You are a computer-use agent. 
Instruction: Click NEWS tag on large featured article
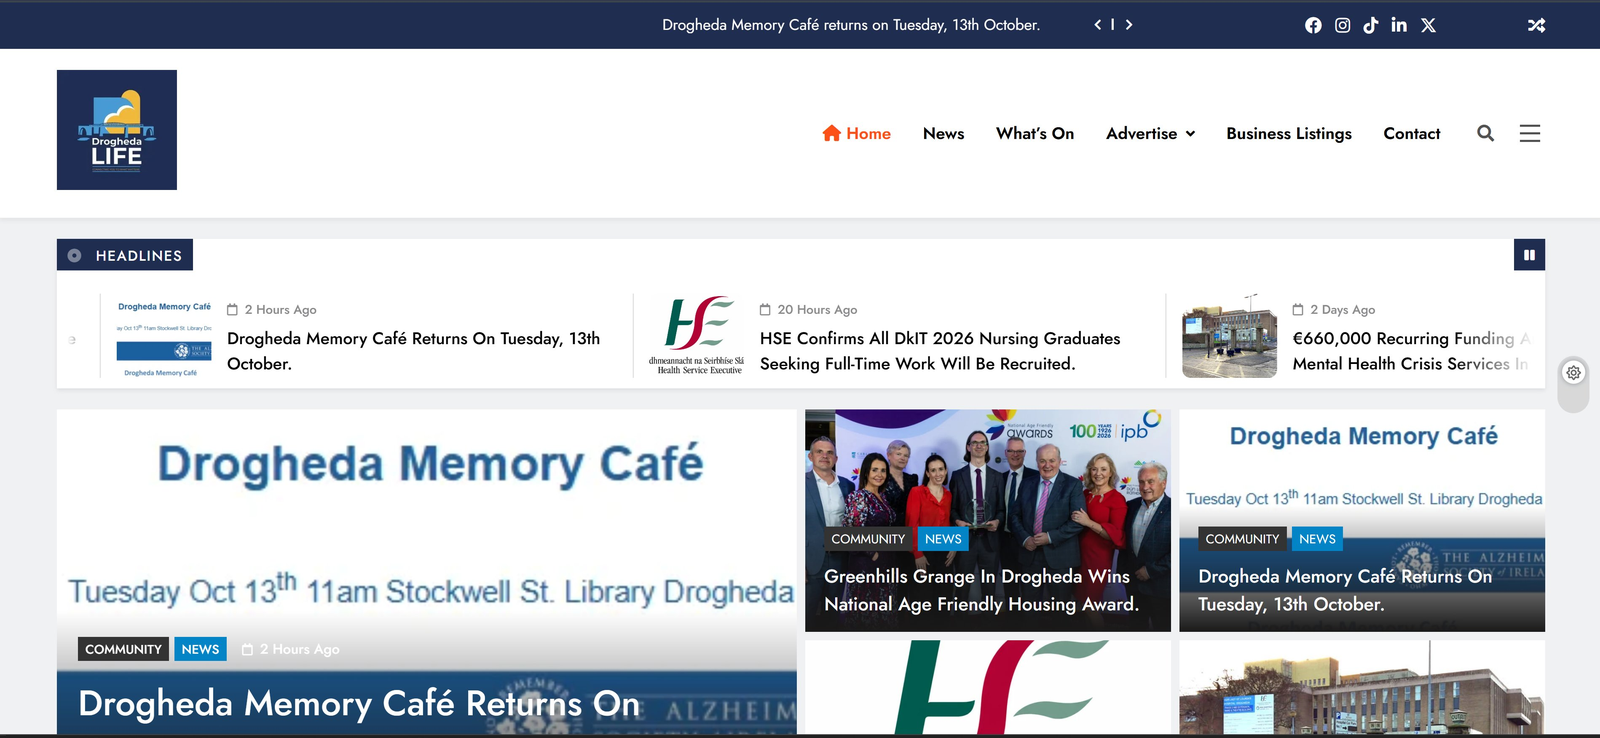[x=200, y=649]
